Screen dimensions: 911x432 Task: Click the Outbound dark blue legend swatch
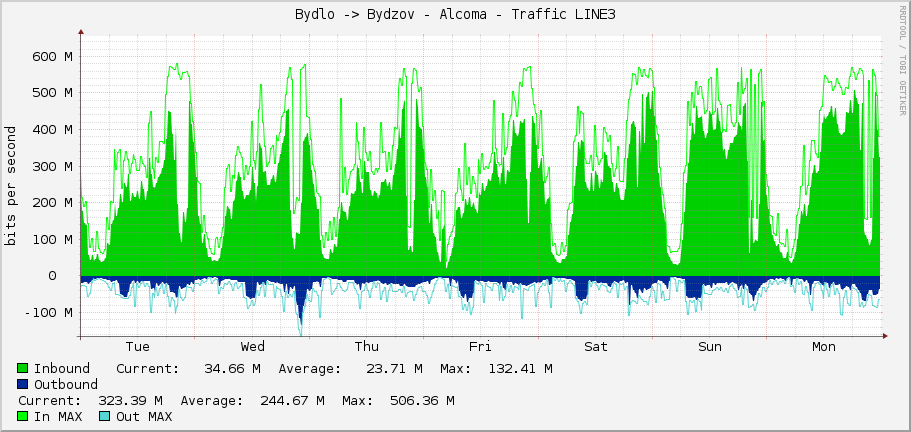point(23,384)
